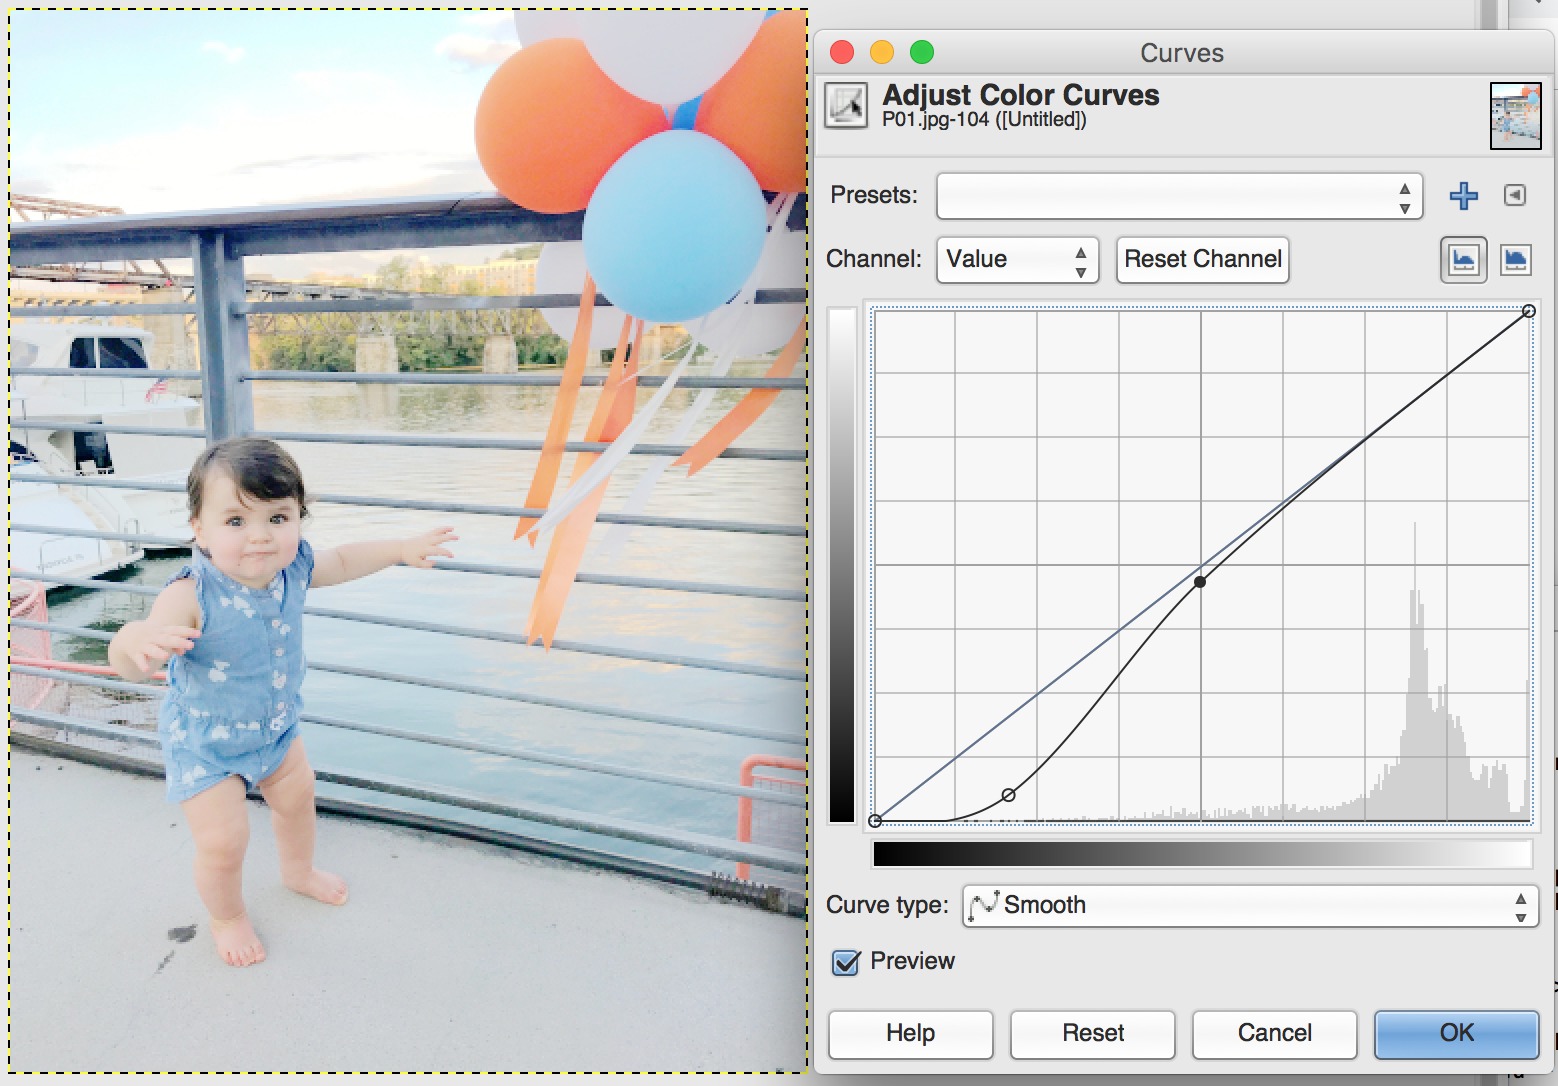Open the presets menu arrow icon

tap(1515, 196)
